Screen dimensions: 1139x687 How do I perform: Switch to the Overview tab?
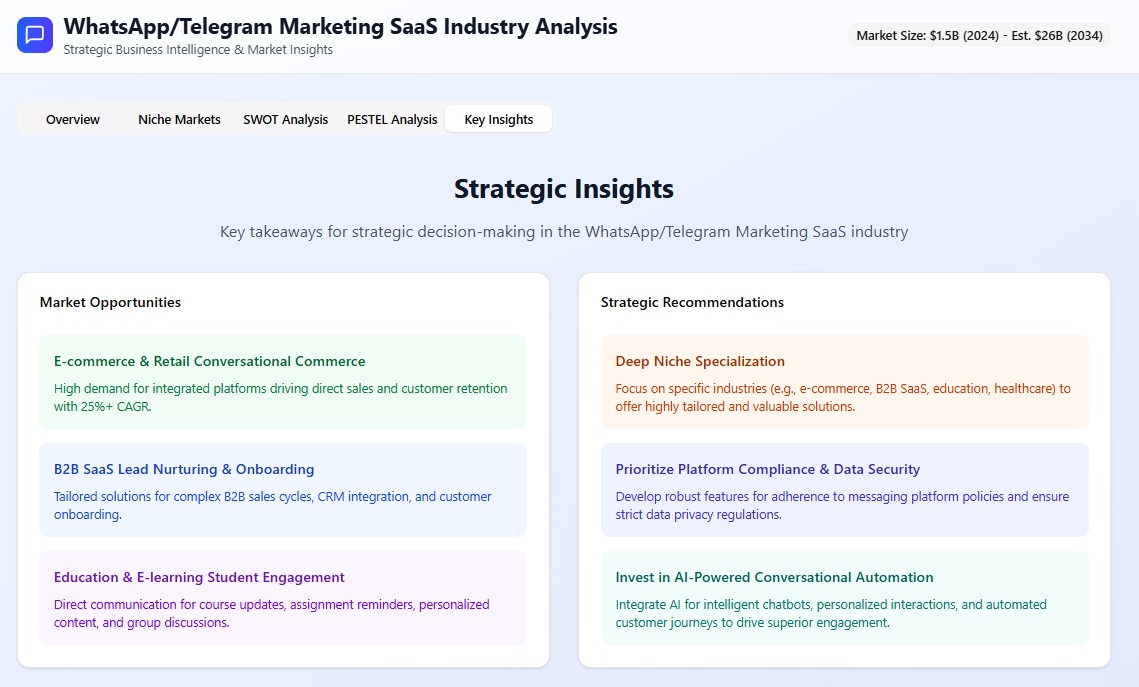(x=73, y=120)
